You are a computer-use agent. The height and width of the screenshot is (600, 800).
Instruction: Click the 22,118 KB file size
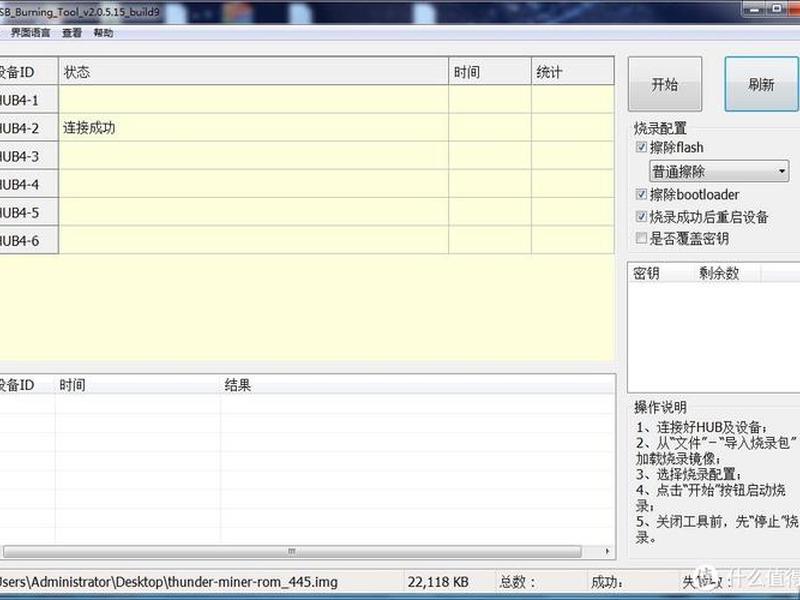438,582
